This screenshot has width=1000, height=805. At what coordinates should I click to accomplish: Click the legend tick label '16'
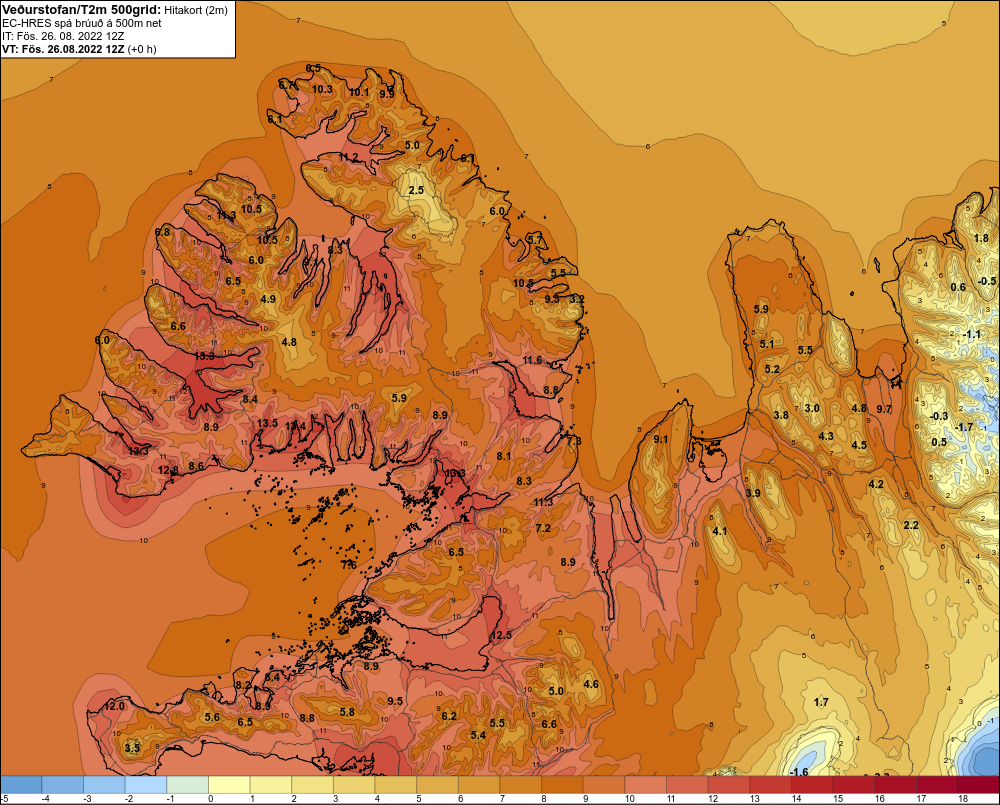880,799
